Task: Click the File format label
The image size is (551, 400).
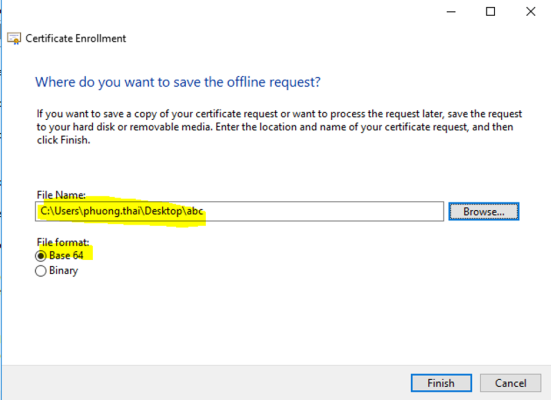Action: (63, 242)
